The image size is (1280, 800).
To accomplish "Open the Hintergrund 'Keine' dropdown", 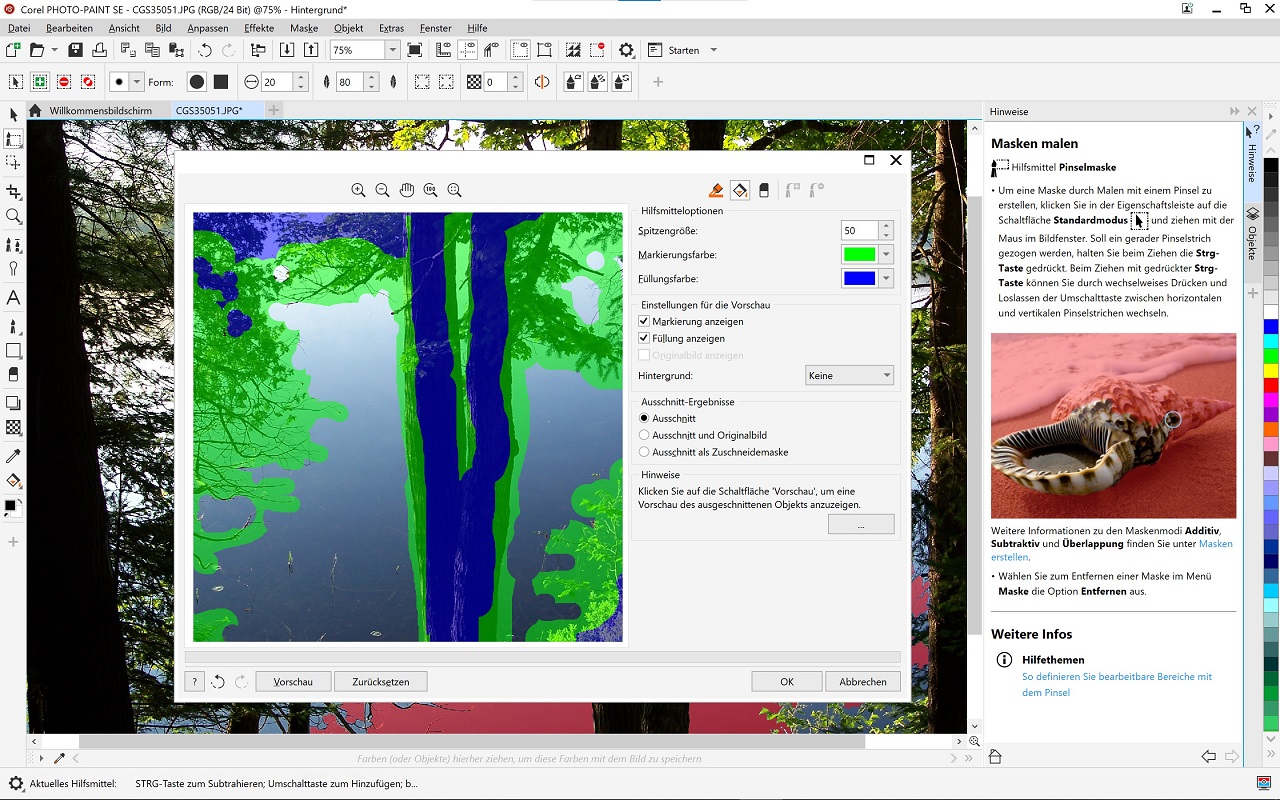I will click(x=849, y=376).
